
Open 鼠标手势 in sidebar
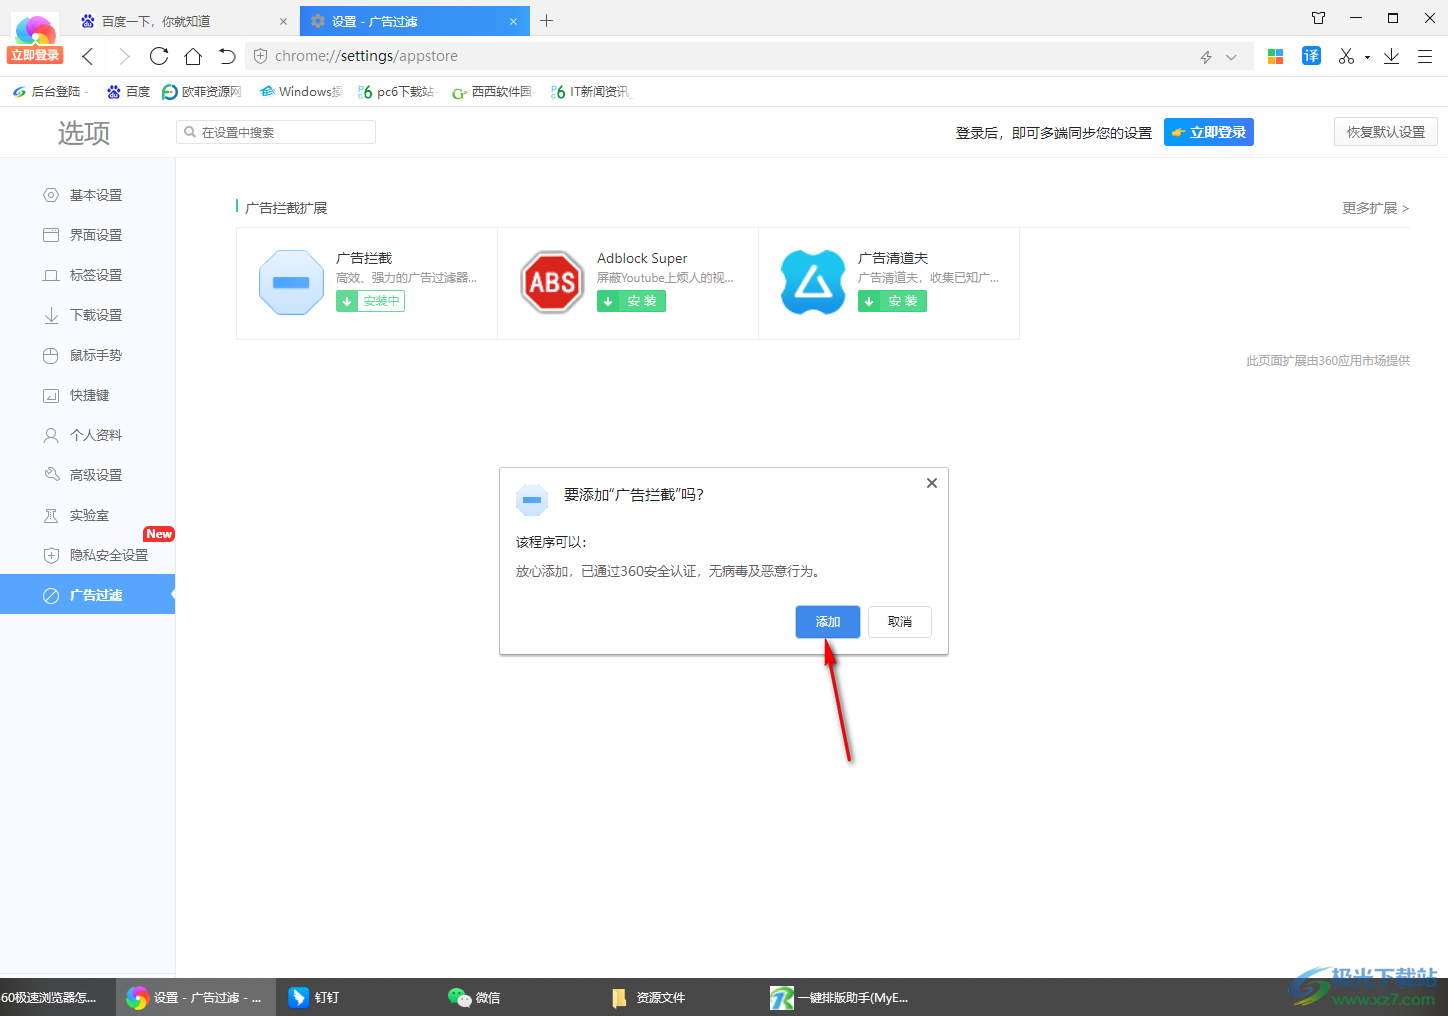pos(87,355)
